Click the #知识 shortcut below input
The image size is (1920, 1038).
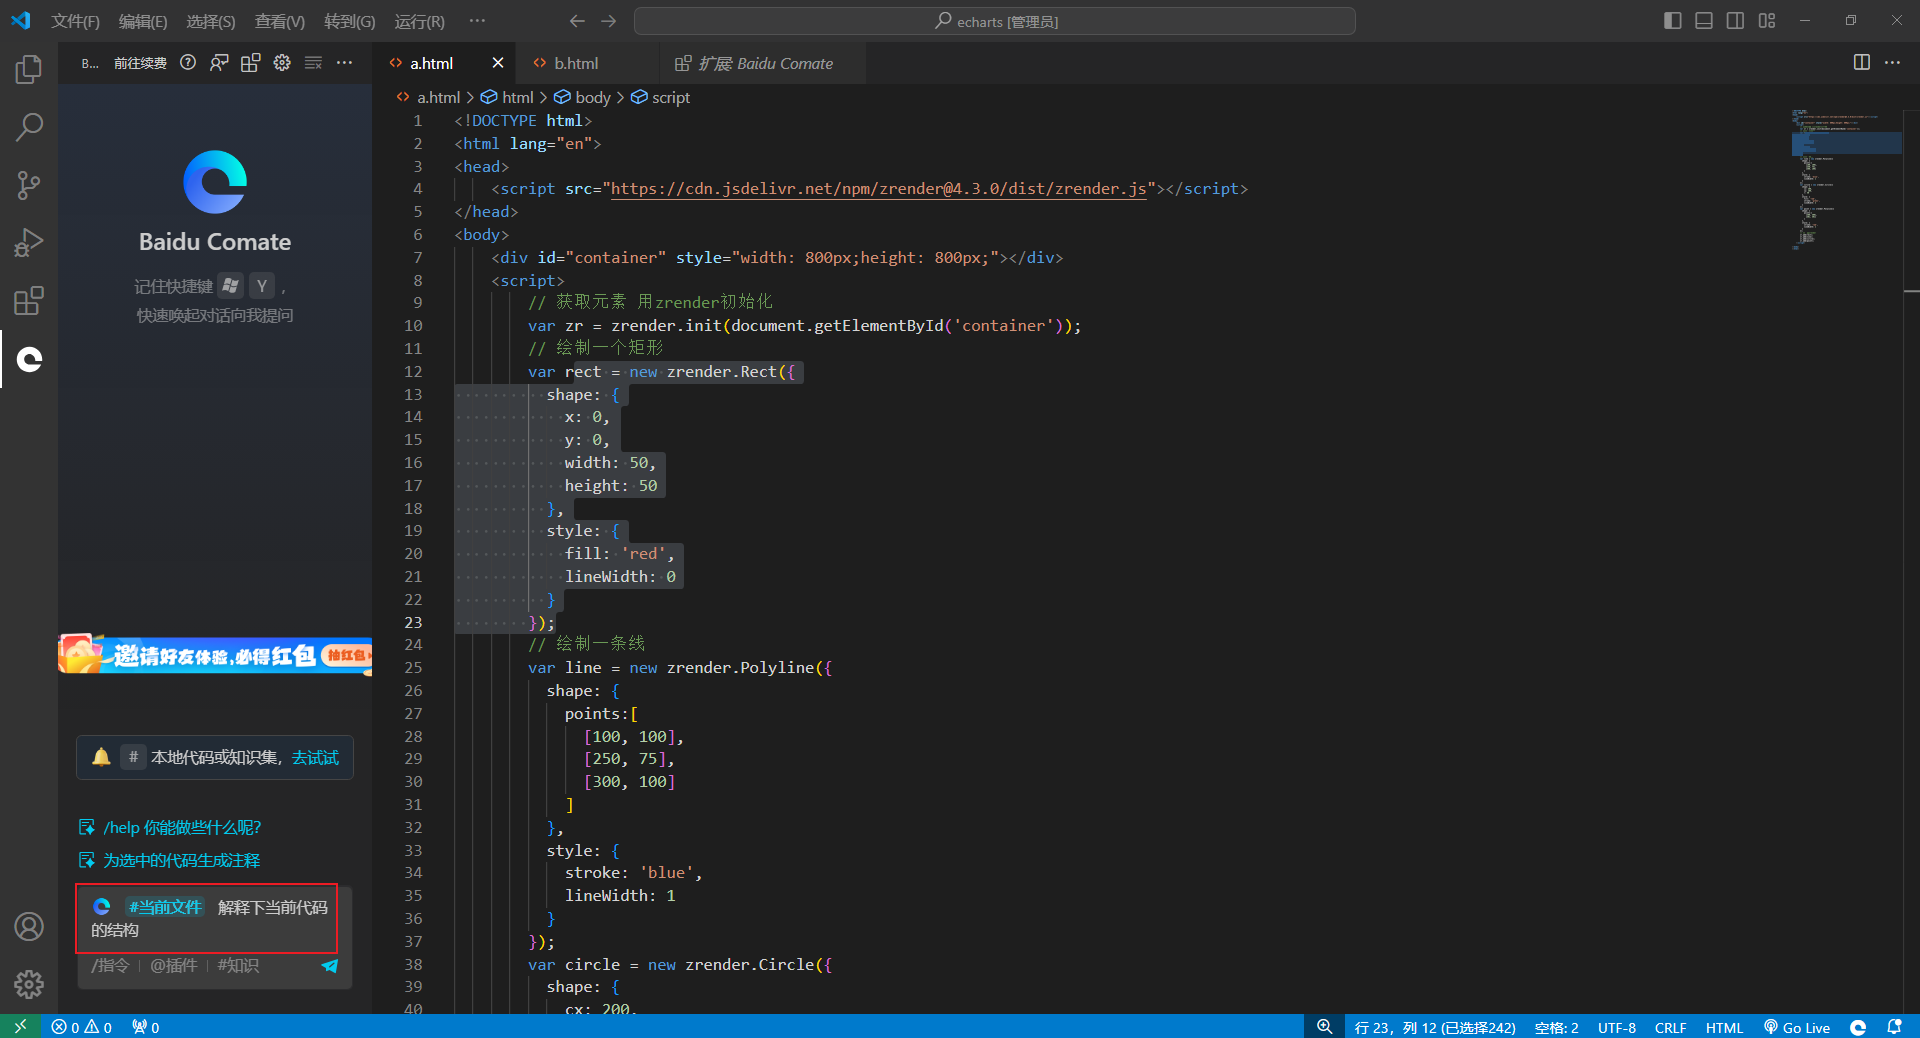click(x=238, y=966)
